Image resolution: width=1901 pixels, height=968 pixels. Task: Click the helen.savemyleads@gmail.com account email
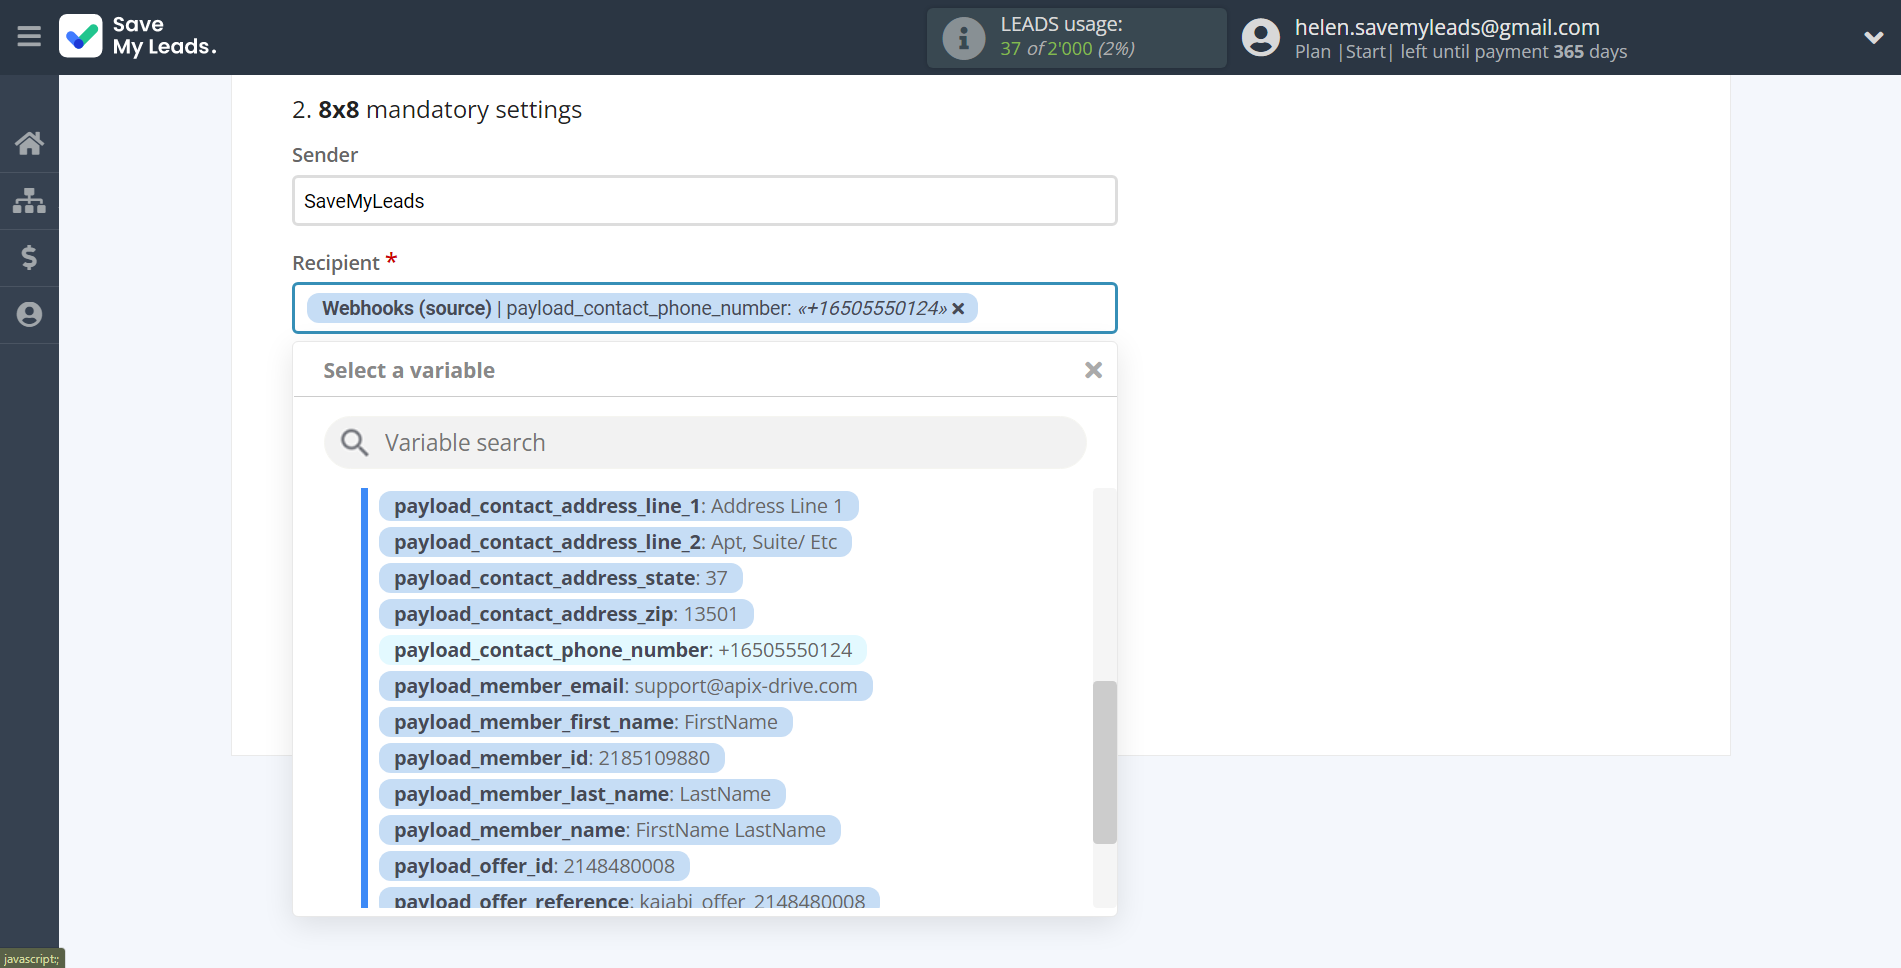click(x=1447, y=27)
